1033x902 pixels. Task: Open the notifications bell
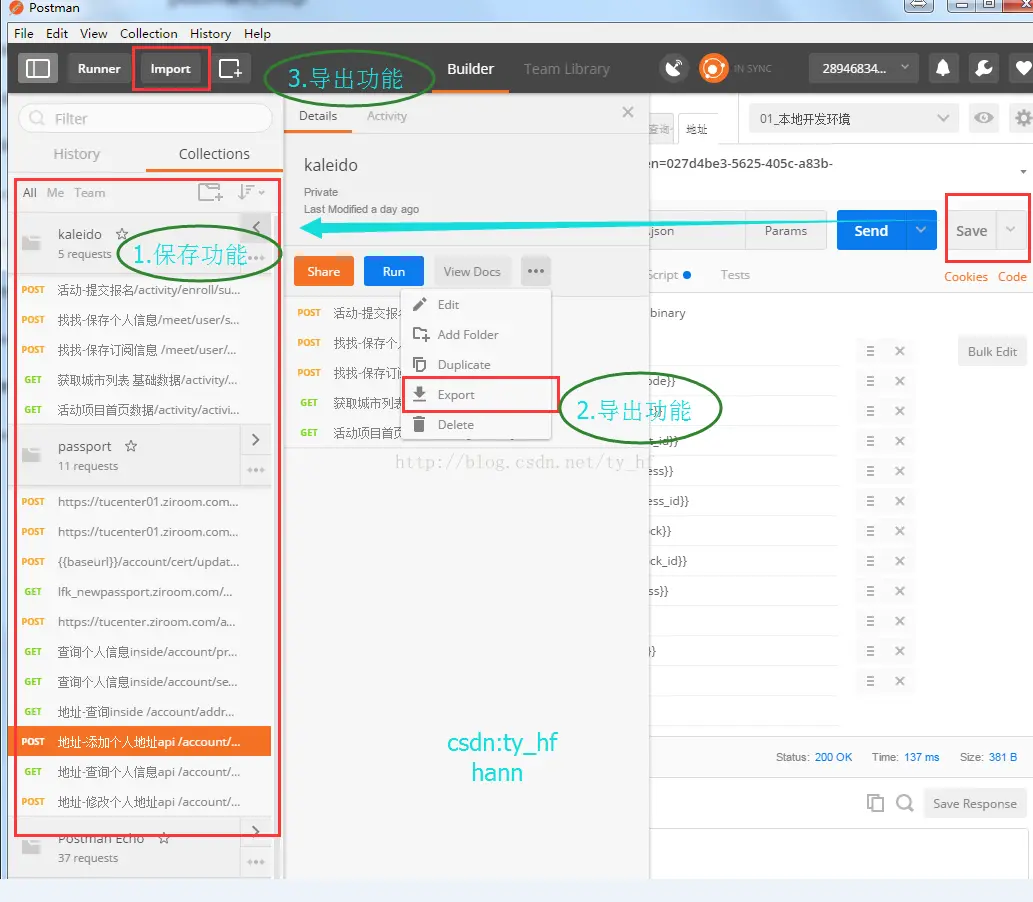pyautogui.click(x=943, y=68)
